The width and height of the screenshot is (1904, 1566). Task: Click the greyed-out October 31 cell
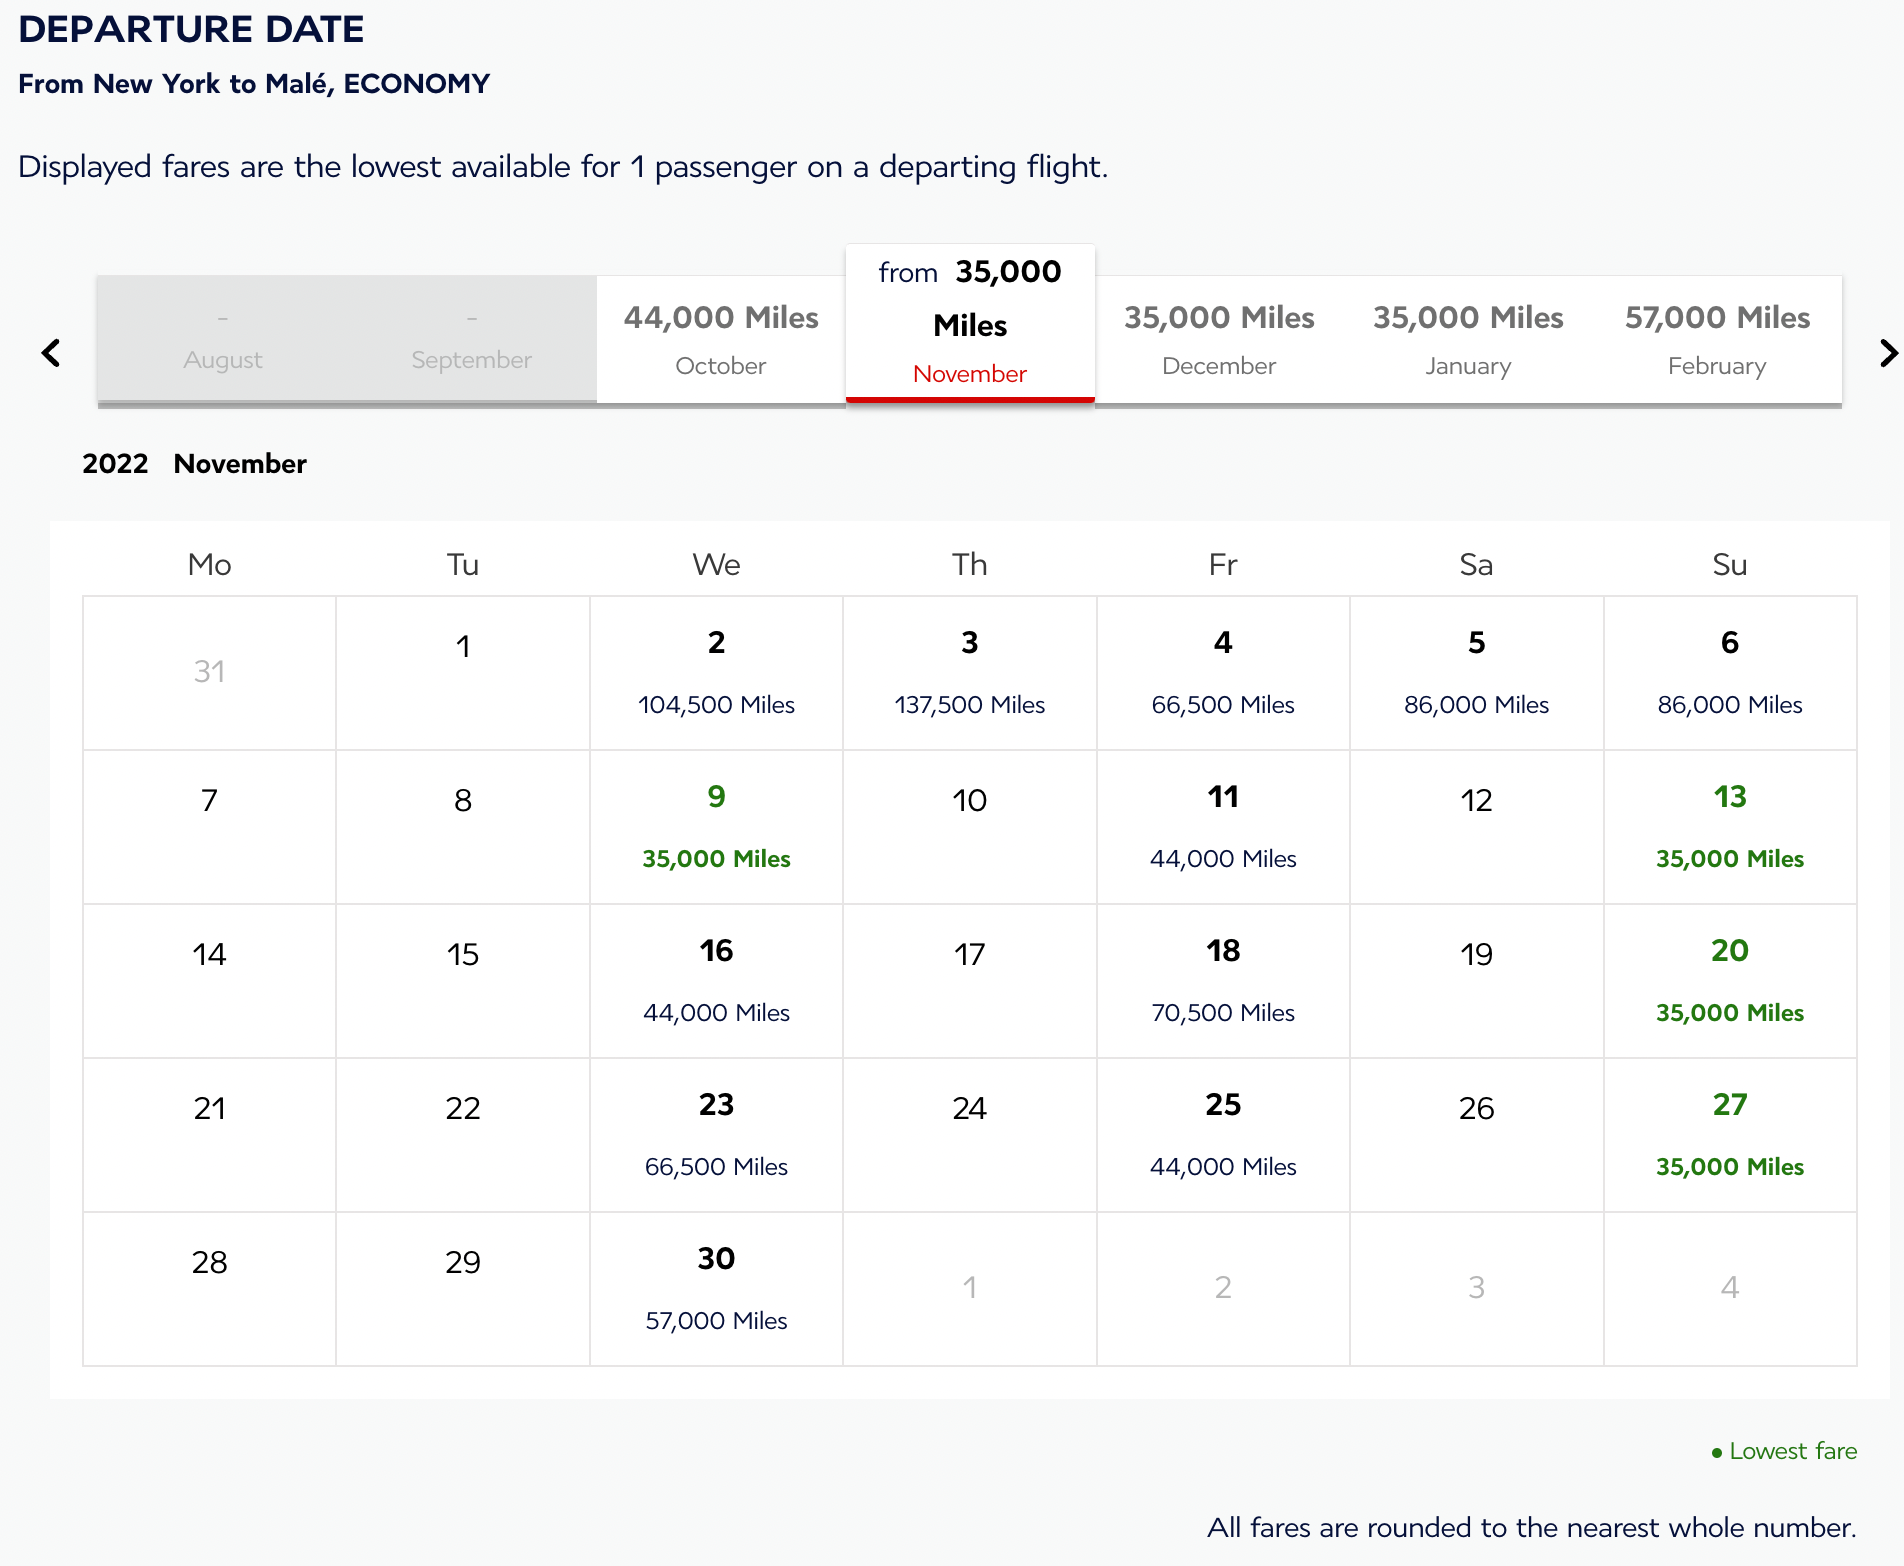[x=209, y=673]
